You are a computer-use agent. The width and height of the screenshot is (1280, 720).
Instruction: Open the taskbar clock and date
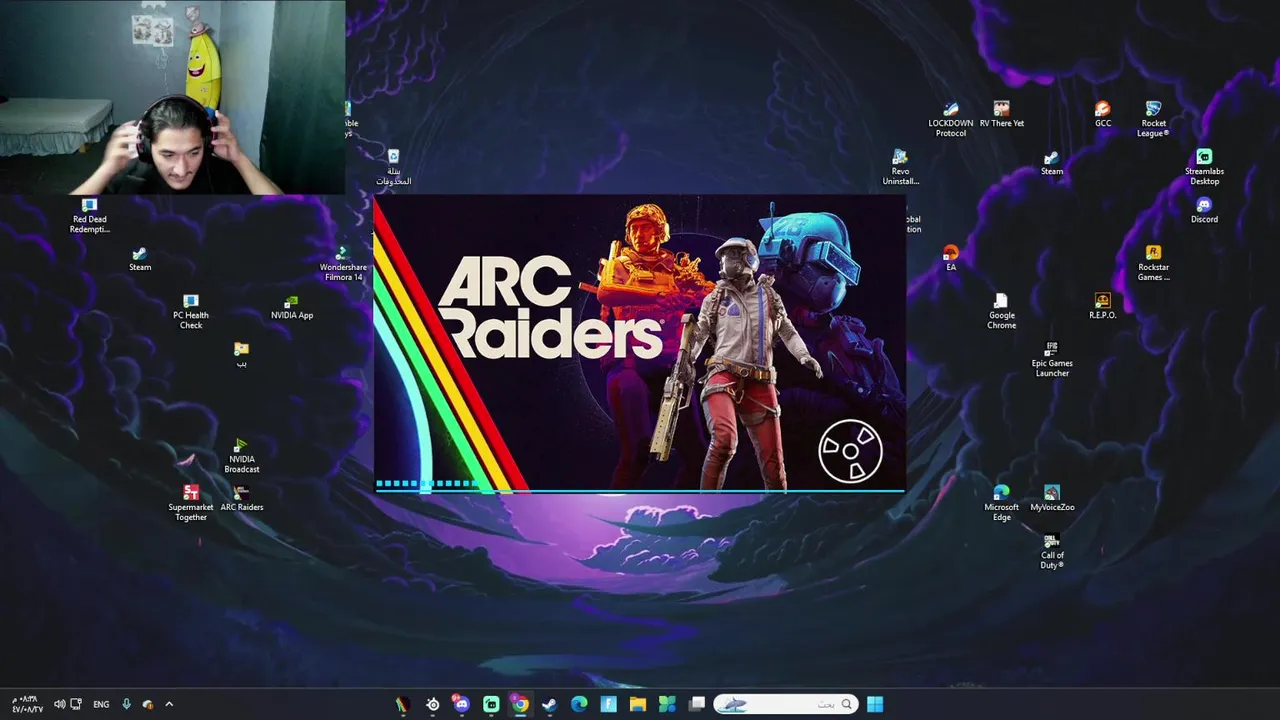point(27,704)
